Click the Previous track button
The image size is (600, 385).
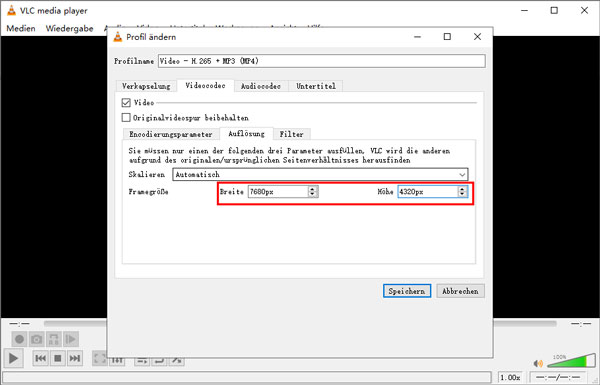point(40,358)
